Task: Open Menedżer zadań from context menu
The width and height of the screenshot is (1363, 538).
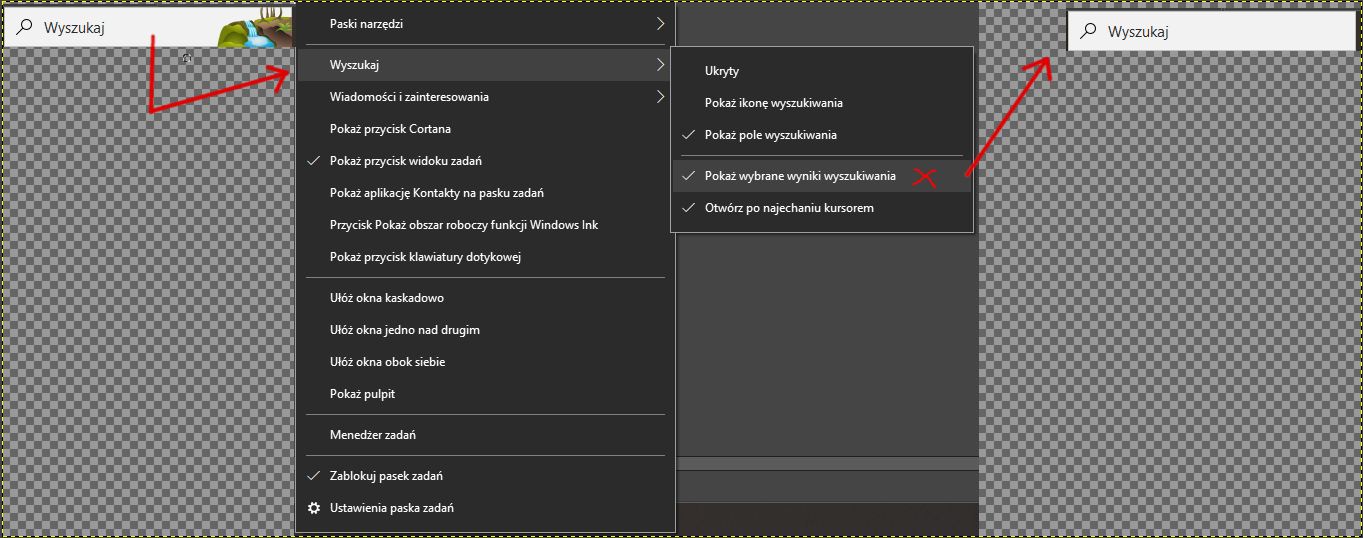Action: coord(372,435)
